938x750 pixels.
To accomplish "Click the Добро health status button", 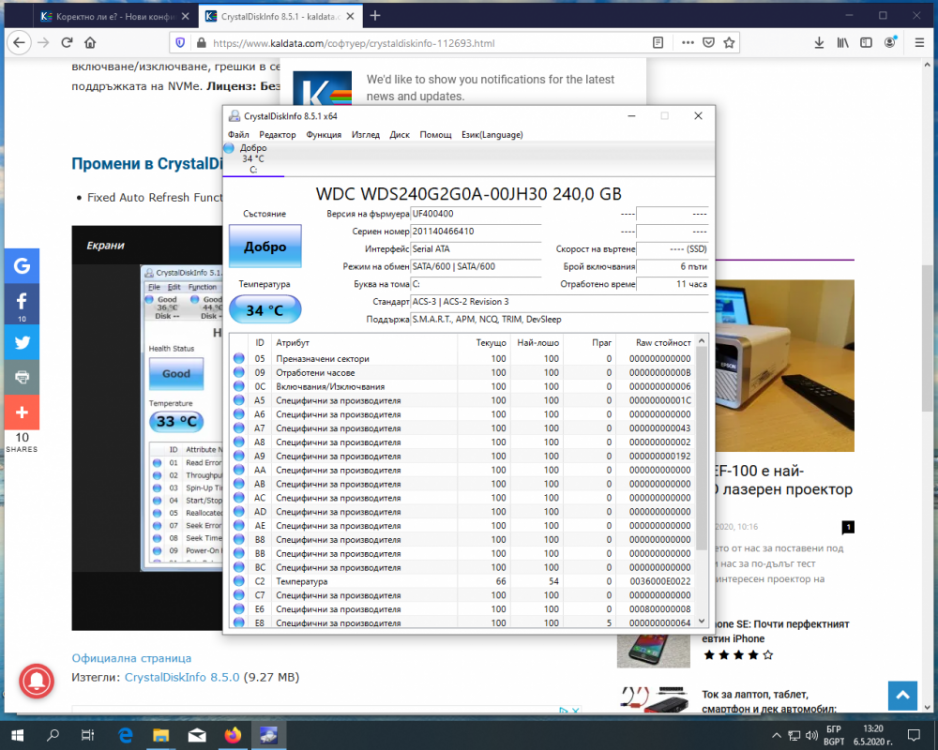I will [265, 246].
